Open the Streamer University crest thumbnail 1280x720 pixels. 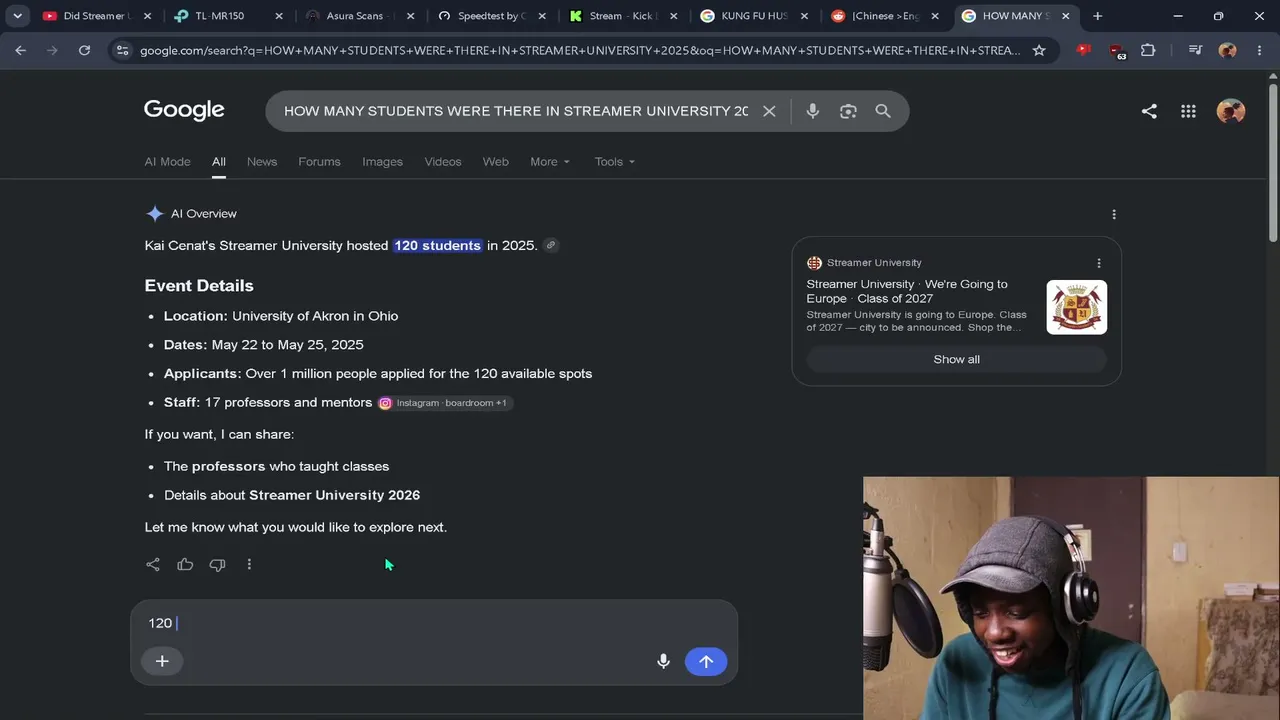coord(1077,307)
